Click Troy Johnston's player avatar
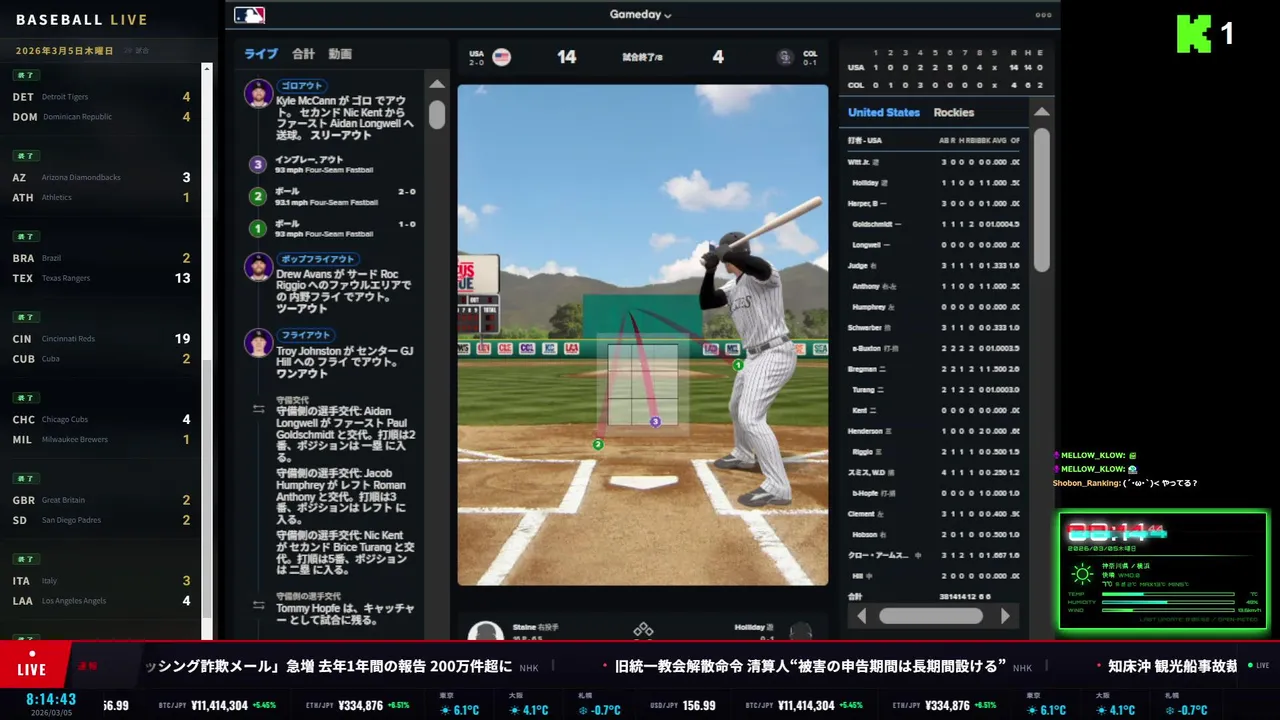 click(x=259, y=343)
